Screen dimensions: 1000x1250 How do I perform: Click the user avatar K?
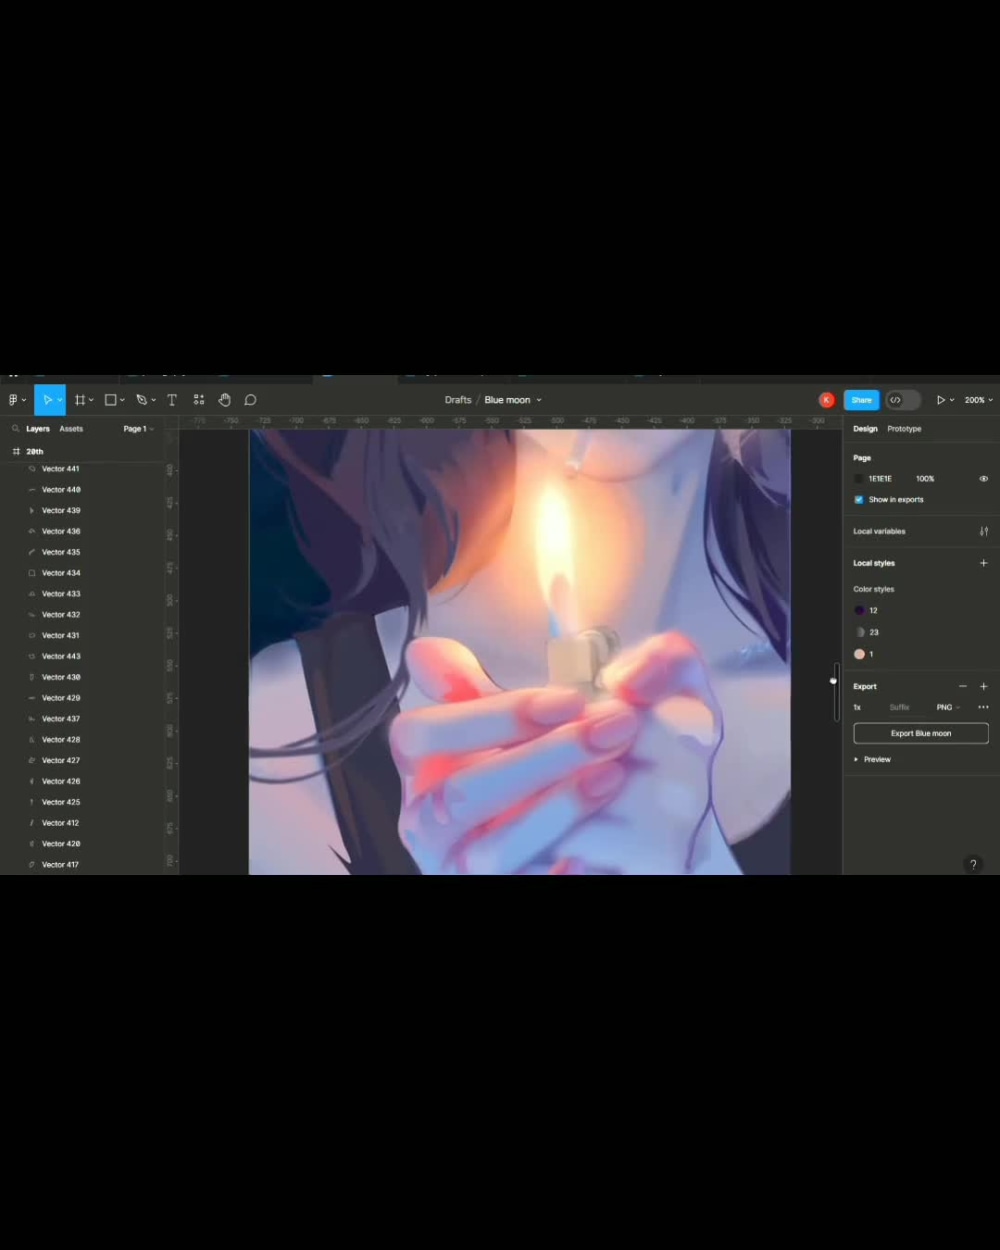click(x=826, y=400)
